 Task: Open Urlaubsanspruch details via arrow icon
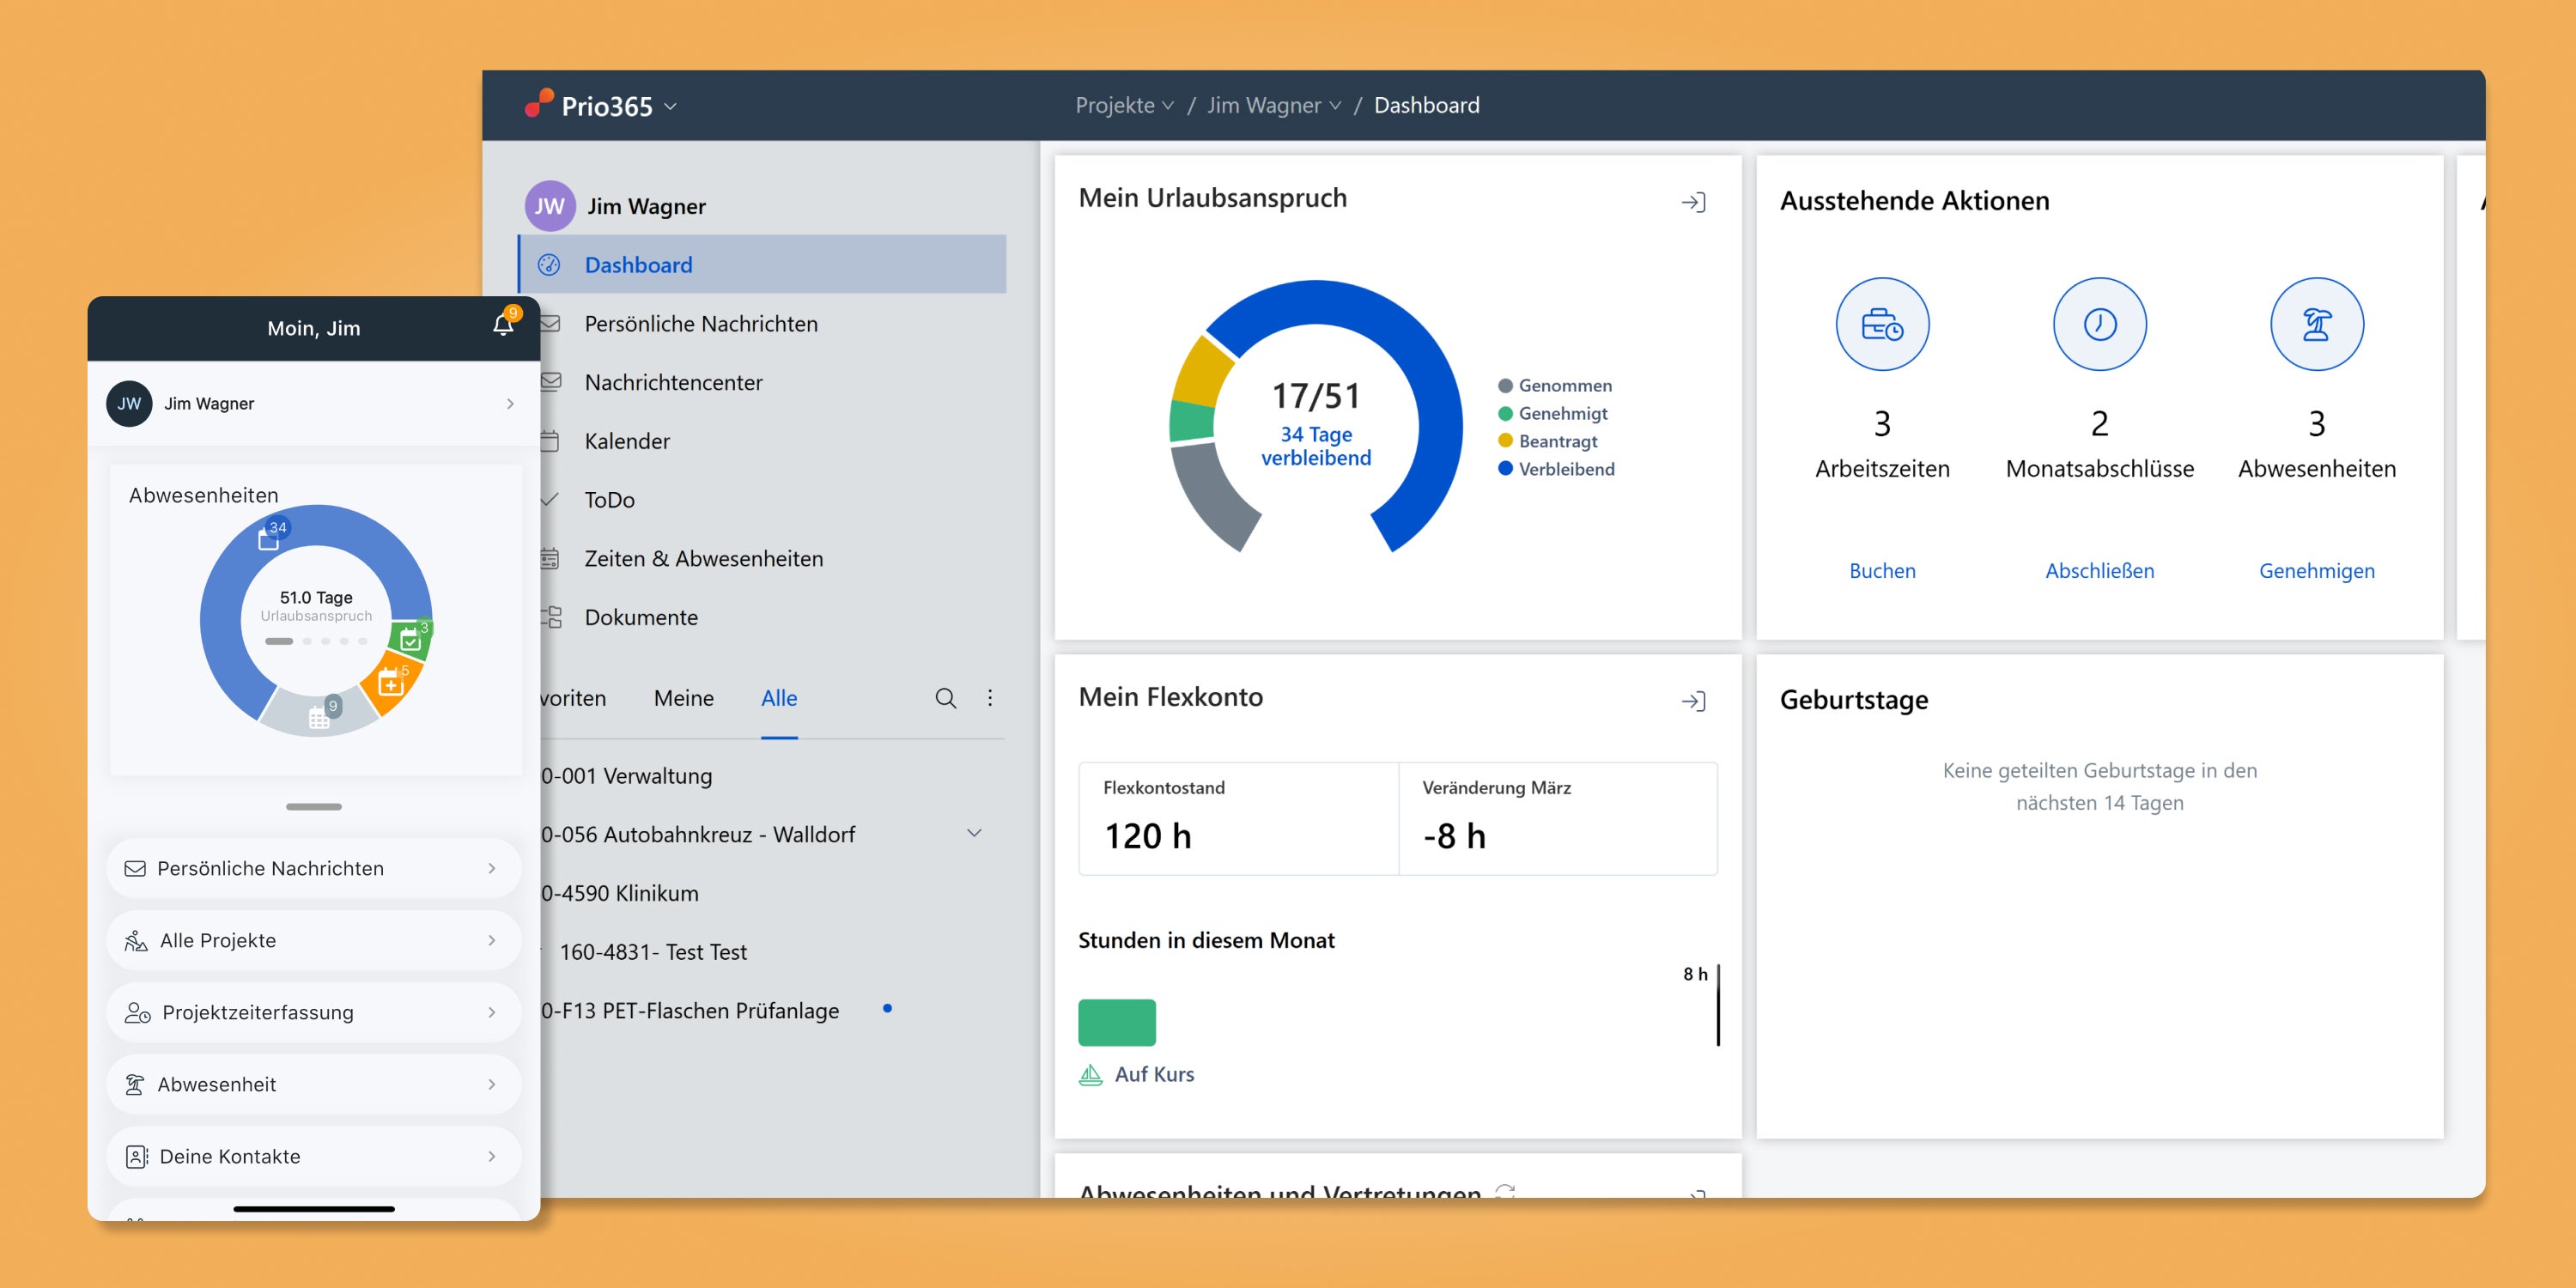(x=1693, y=203)
